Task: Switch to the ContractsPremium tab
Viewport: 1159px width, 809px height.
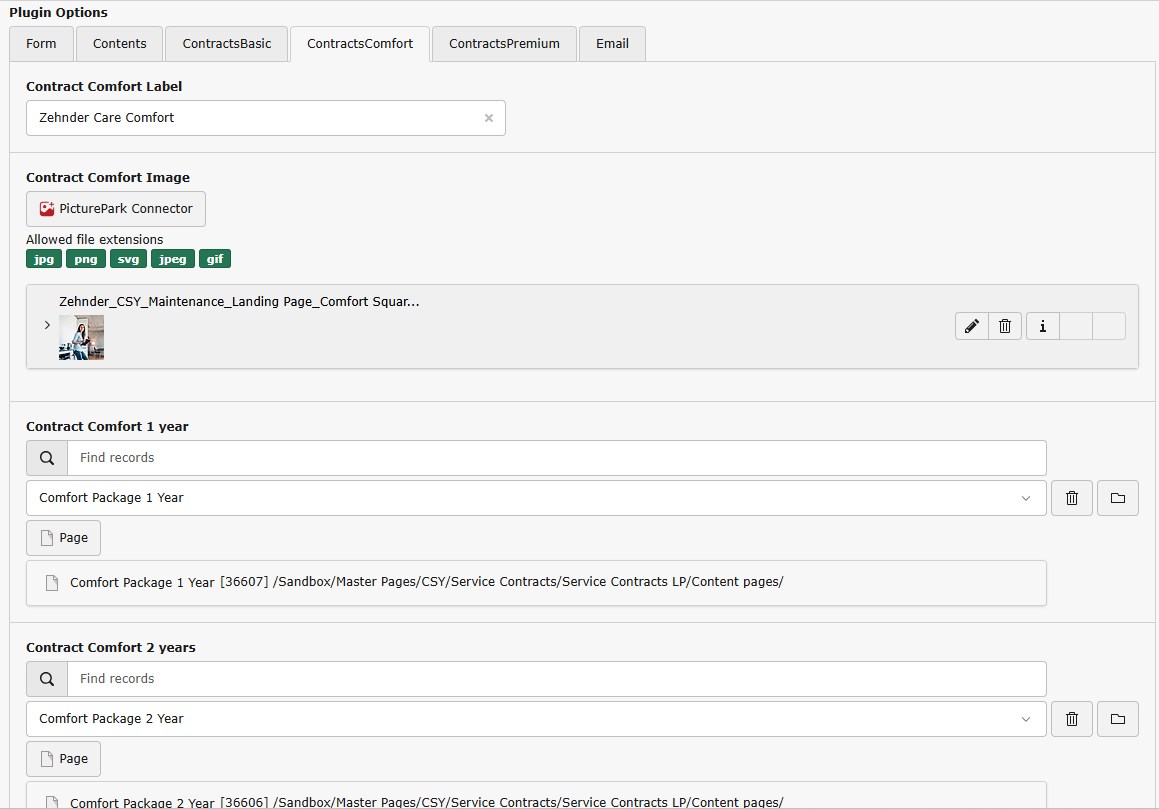Action: point(504,44)
